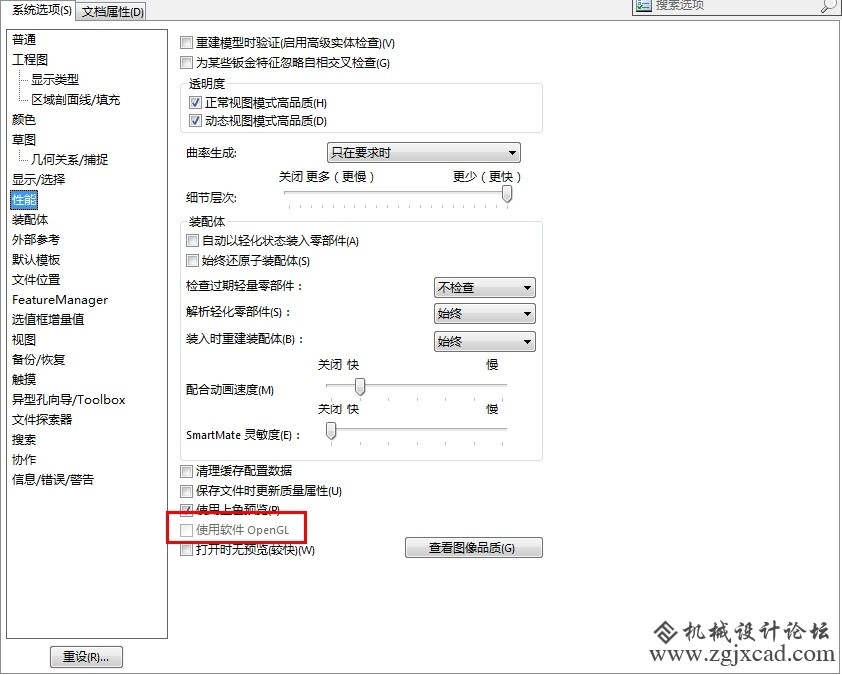Toggle 使用上色预览(P) checkbox
Viewport: 842px width, 675px height.
point(186,509)
